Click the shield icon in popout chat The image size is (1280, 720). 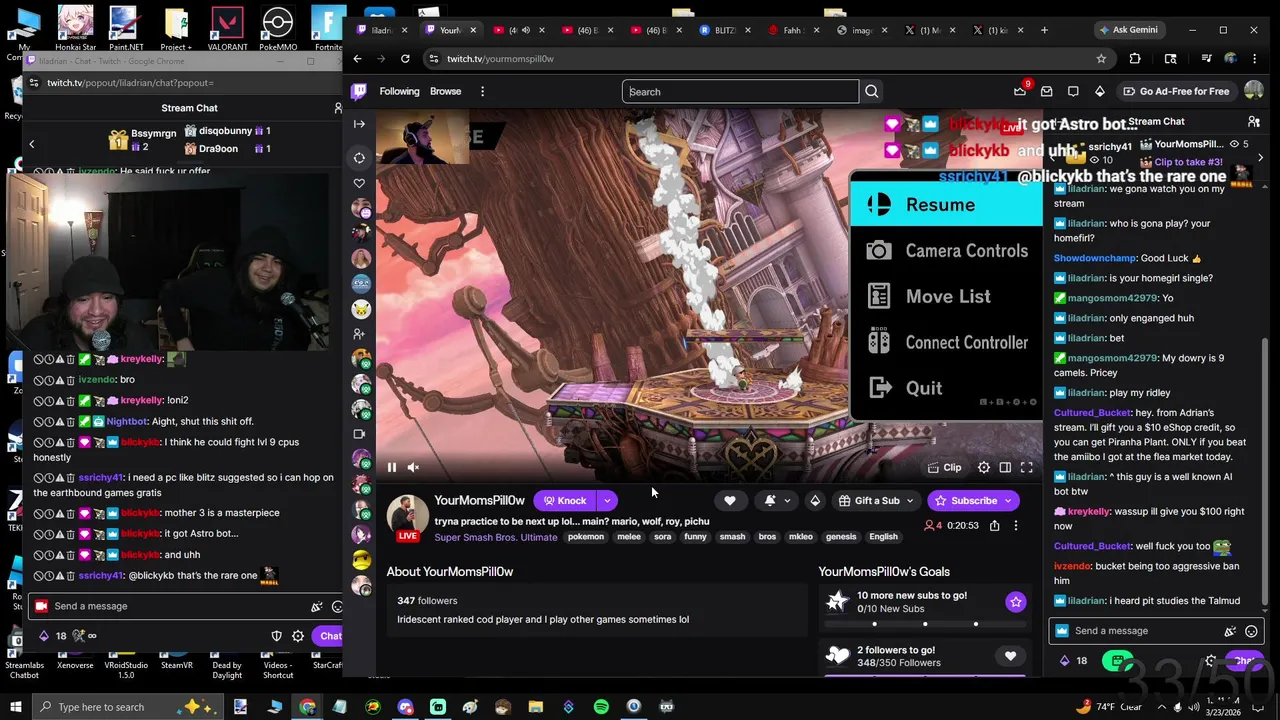tap(277, 636)
